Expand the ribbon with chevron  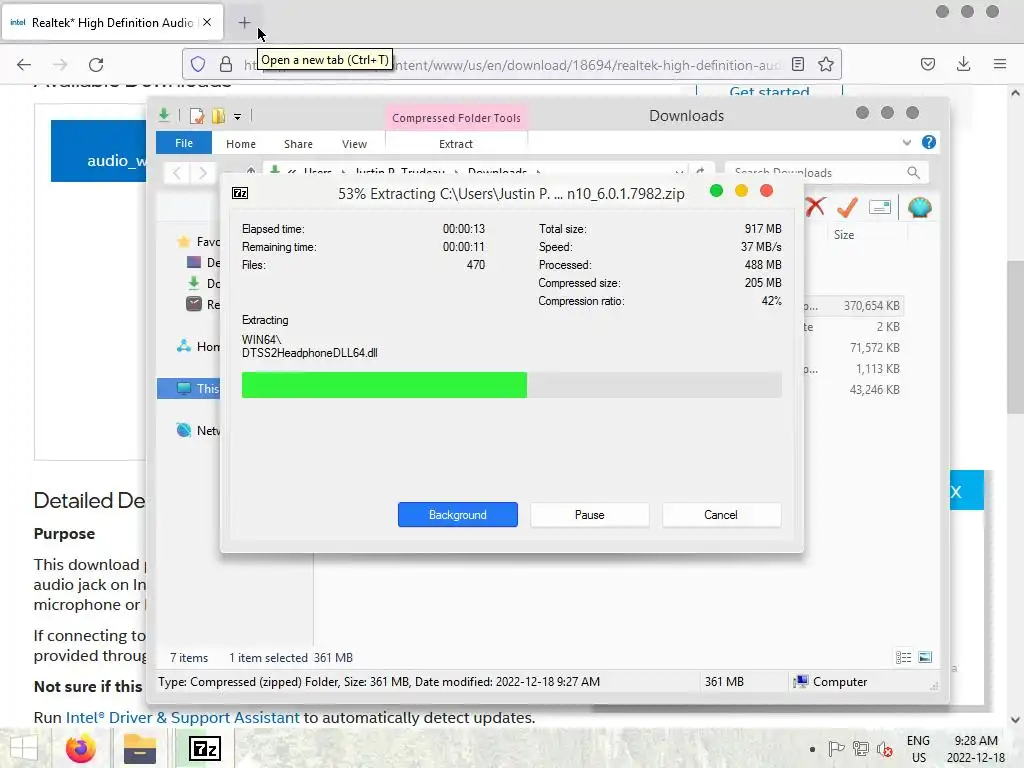[x=906, y=142]
